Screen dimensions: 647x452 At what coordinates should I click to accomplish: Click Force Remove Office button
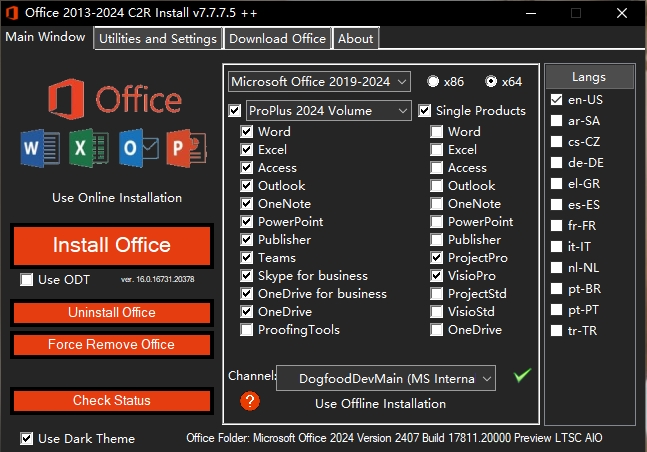[x=112, y=345]
